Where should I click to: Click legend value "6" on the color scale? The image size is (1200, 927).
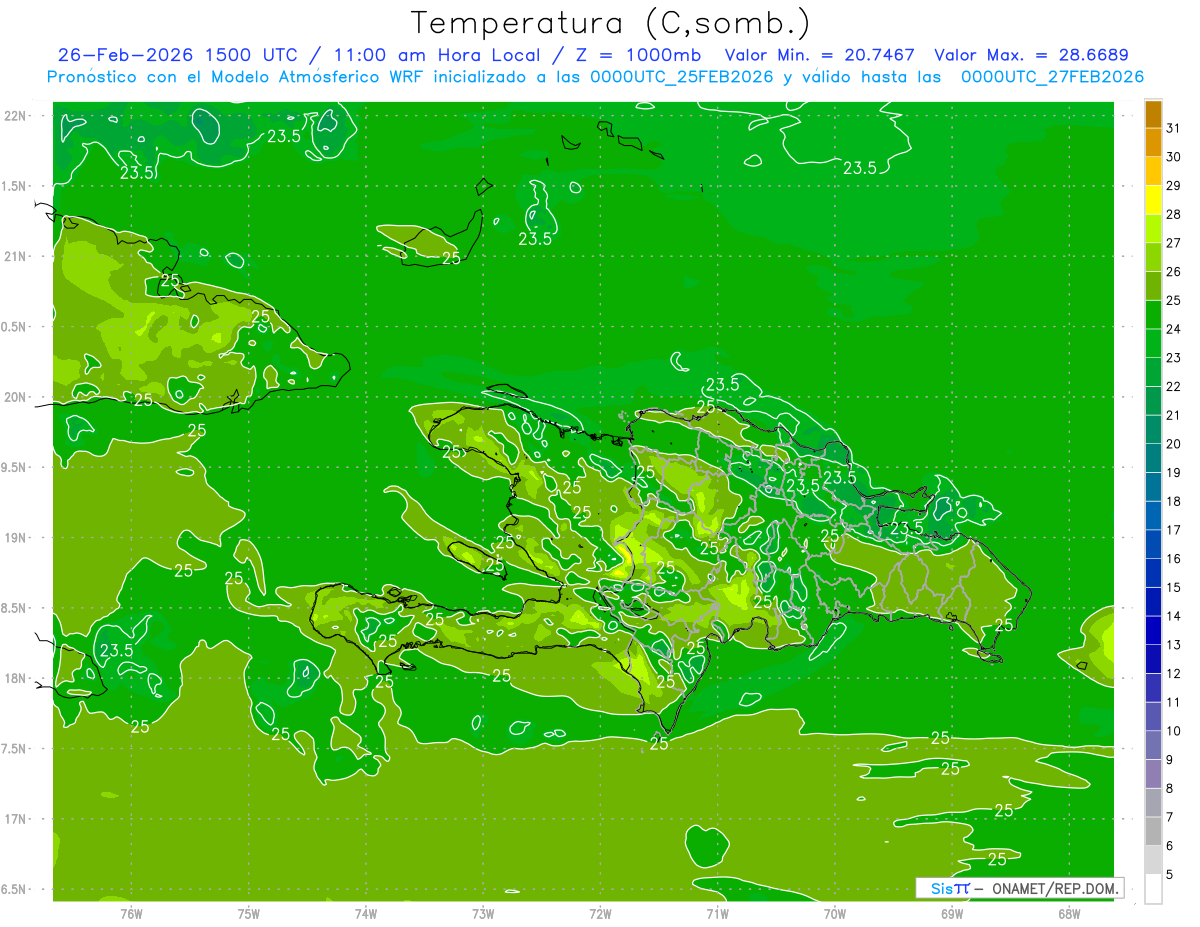click(1170, 846)
